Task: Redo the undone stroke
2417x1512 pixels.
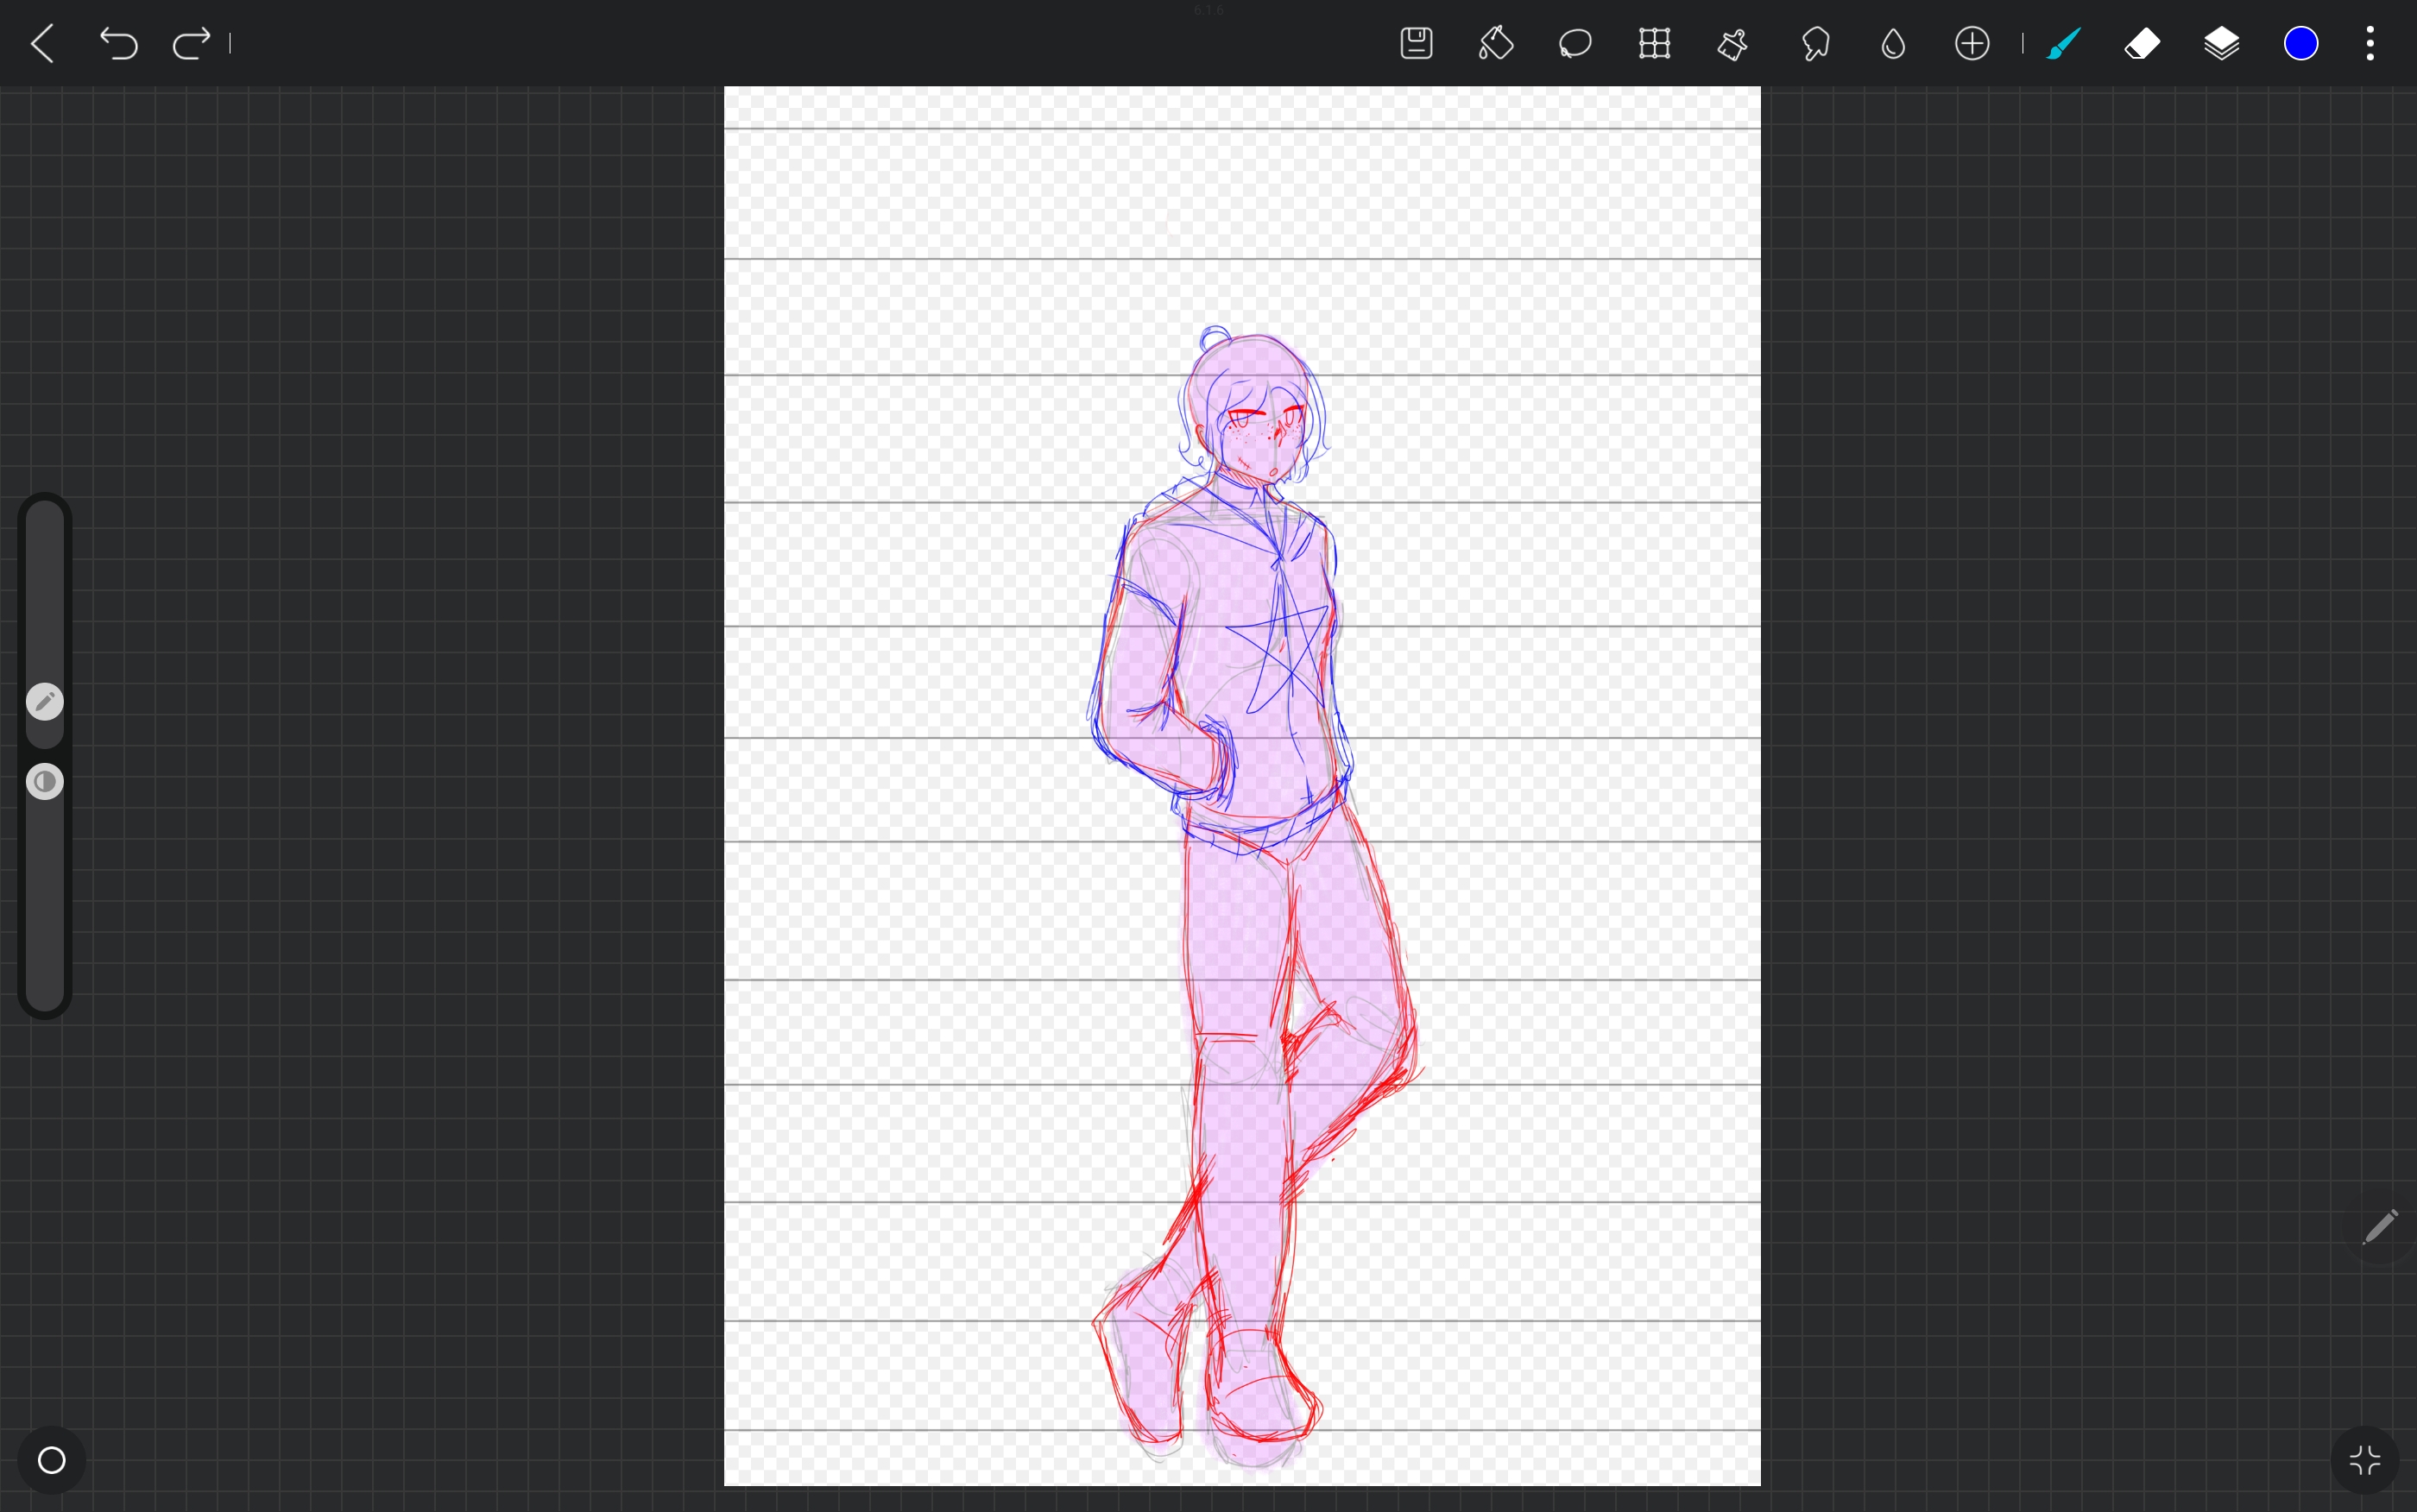Action: pos(191,44)
